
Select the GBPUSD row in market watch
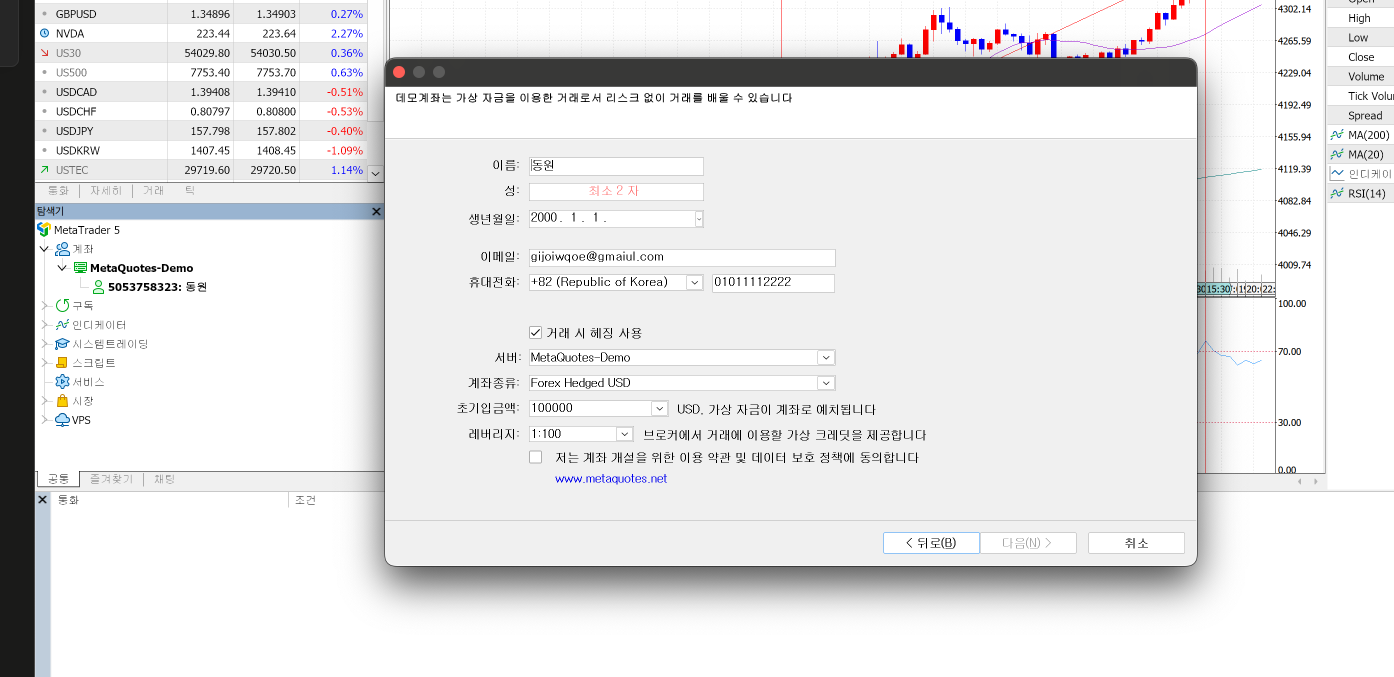click(201, 14)
